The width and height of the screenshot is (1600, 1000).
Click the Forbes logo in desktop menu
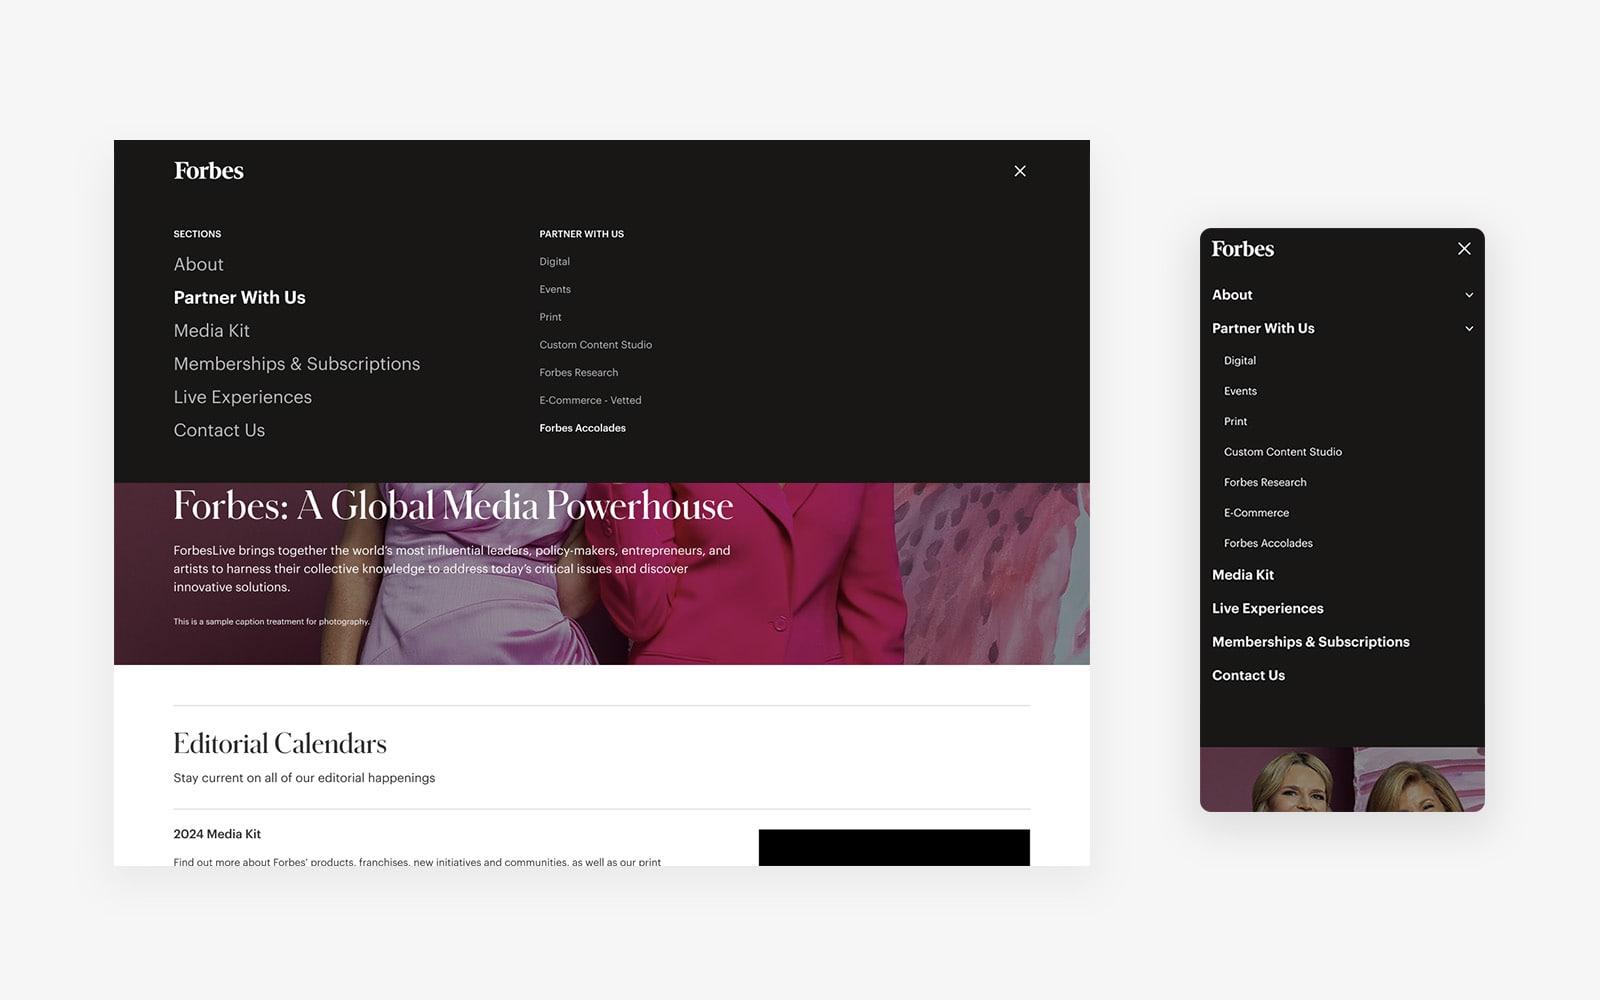click(208, 171)
